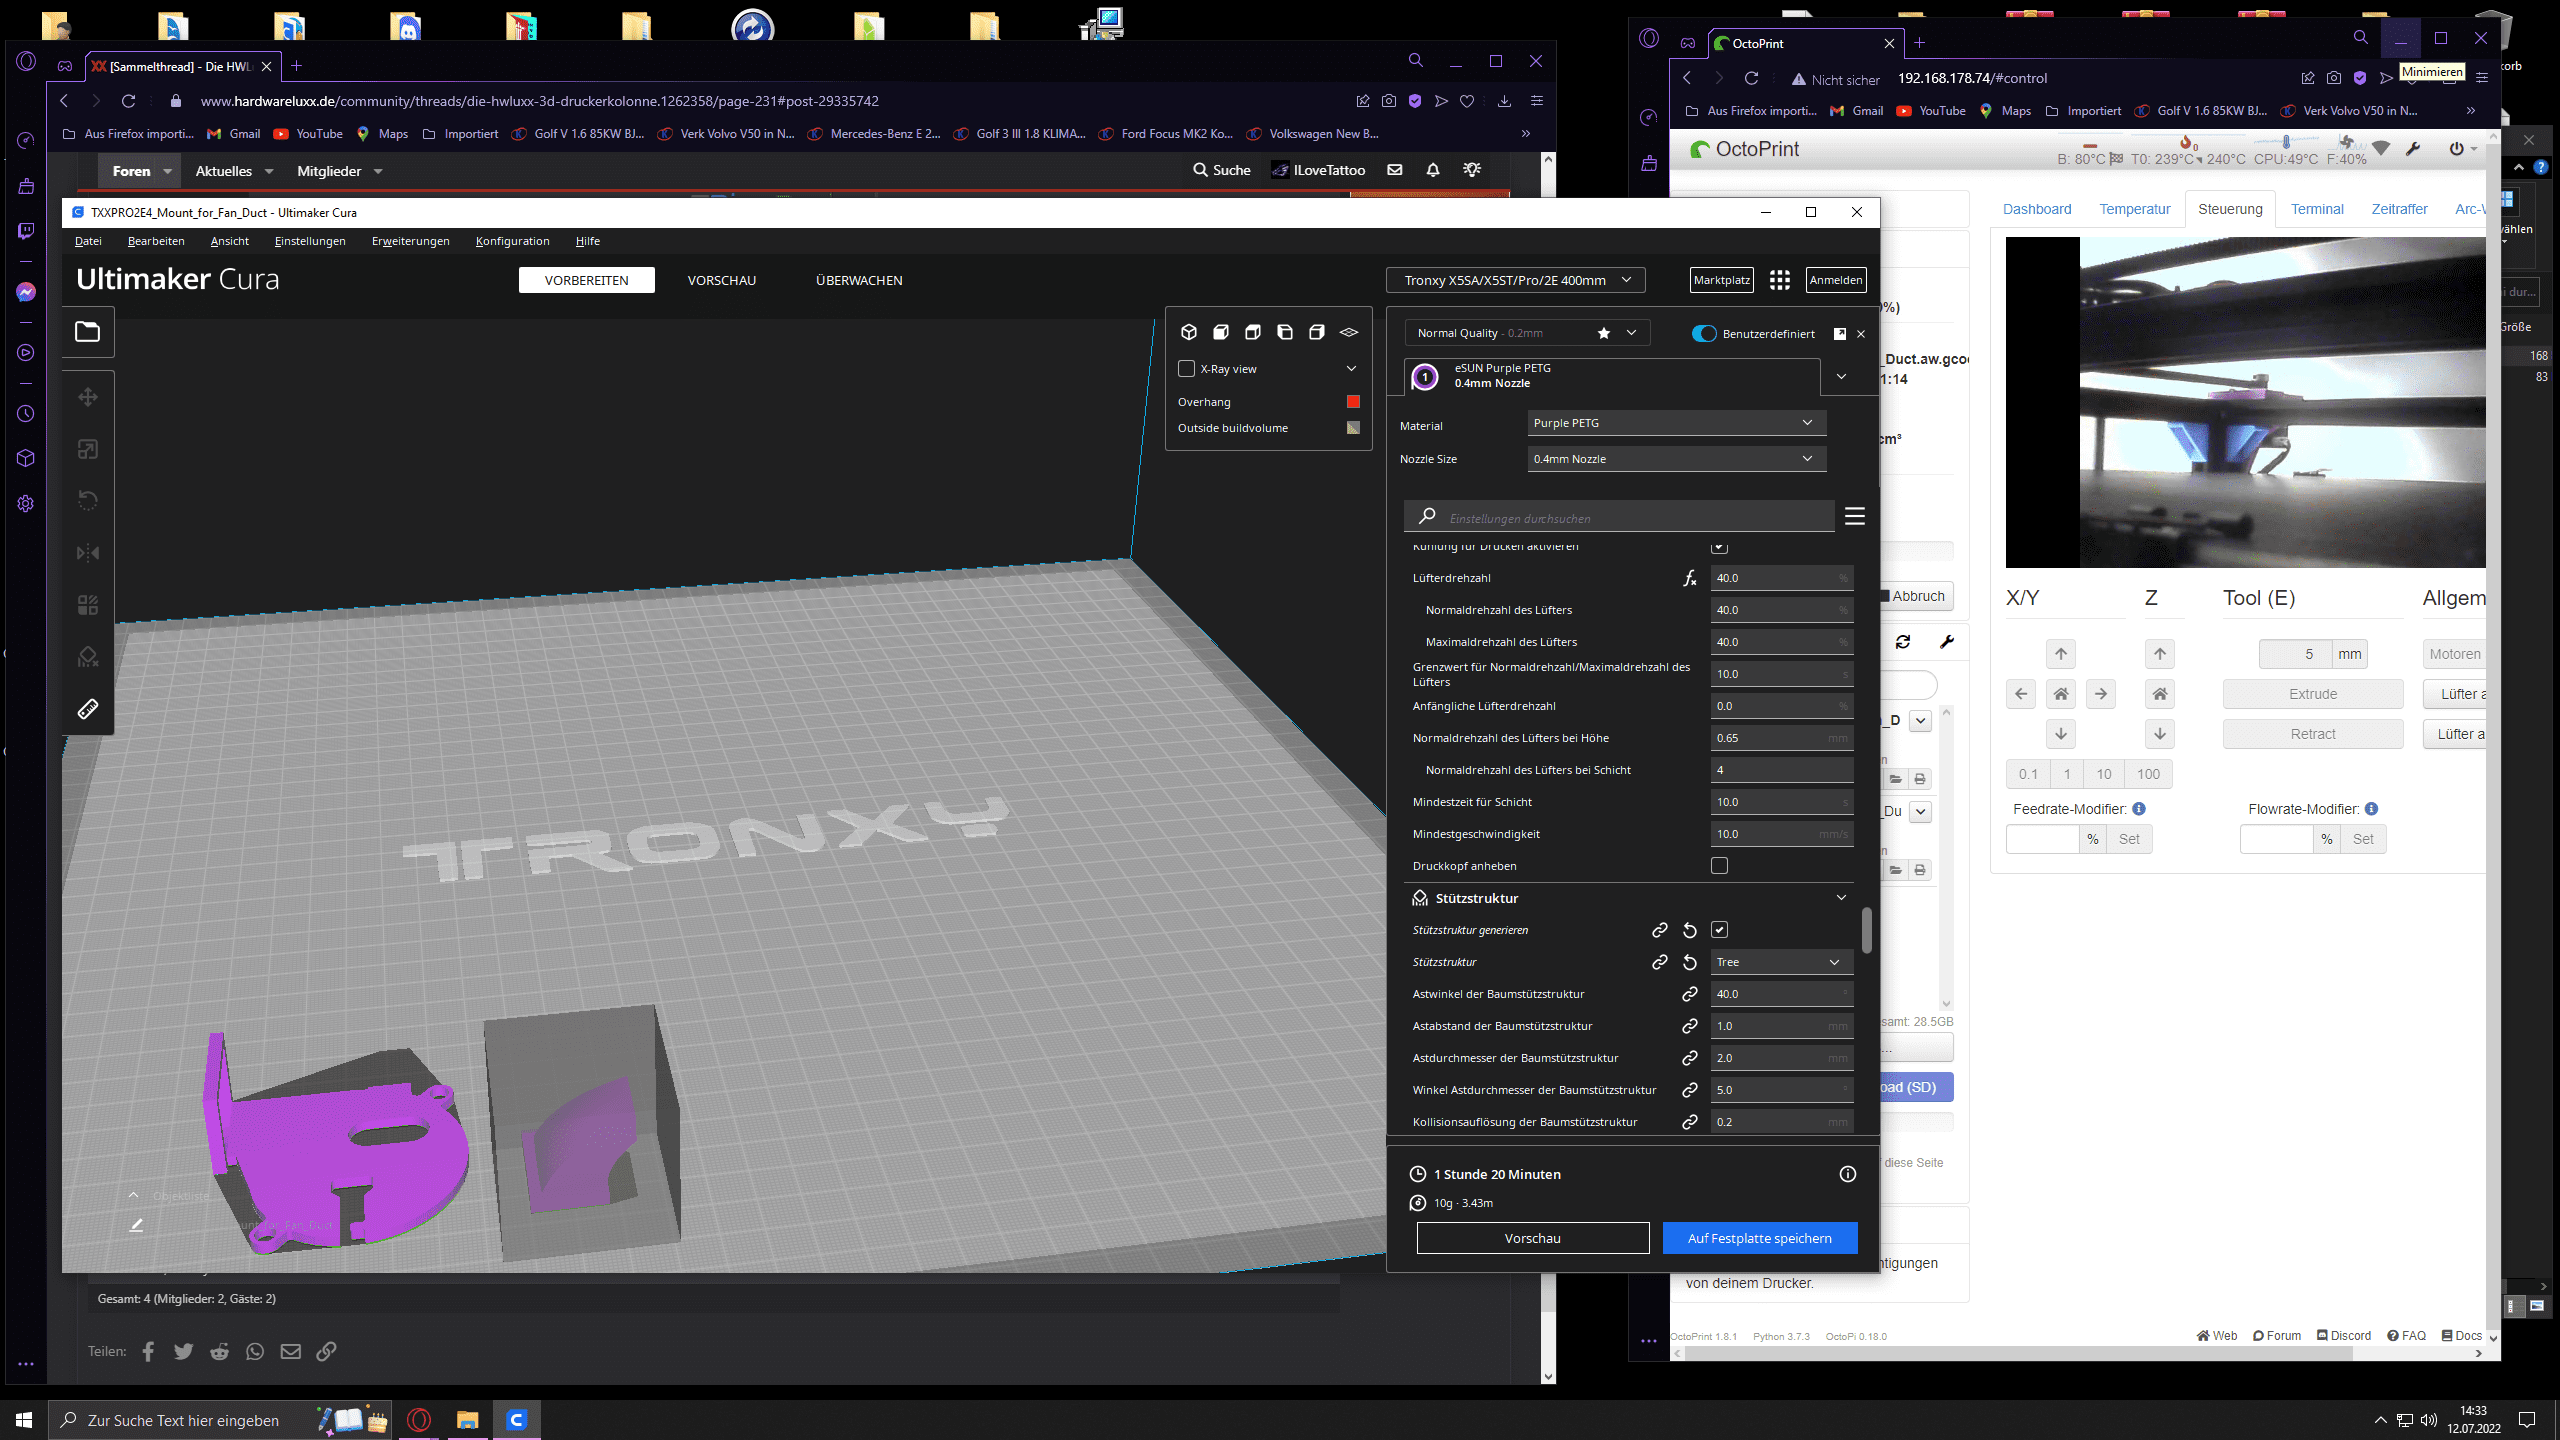Select the Move tool in Cura
This screenshot has height=1440, width=2560.
pyautogui.click(x=88, y=397)
